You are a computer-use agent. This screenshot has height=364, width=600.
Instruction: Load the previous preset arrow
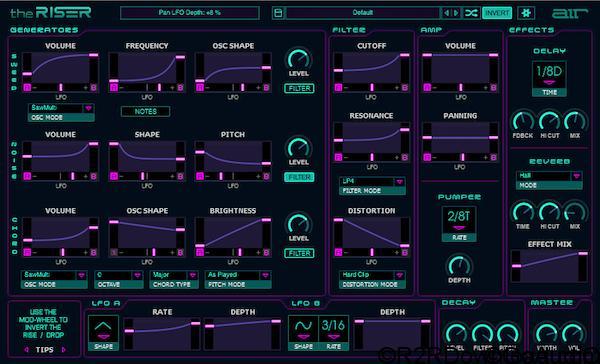point(446,13)
